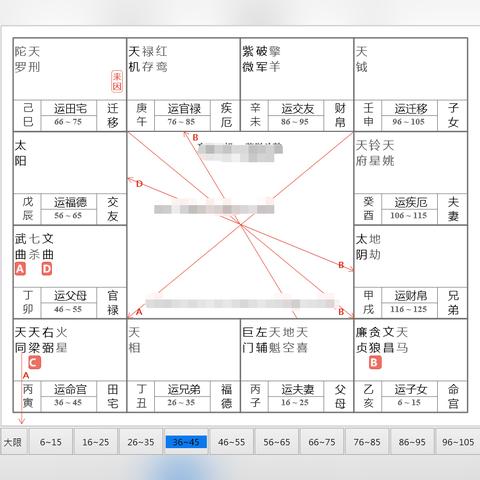This screenshot has height=480, width=480.
Task: Click the 来因 red stamp in 己巳 palace
Action: pyautogui.click(x=117, y=82)
